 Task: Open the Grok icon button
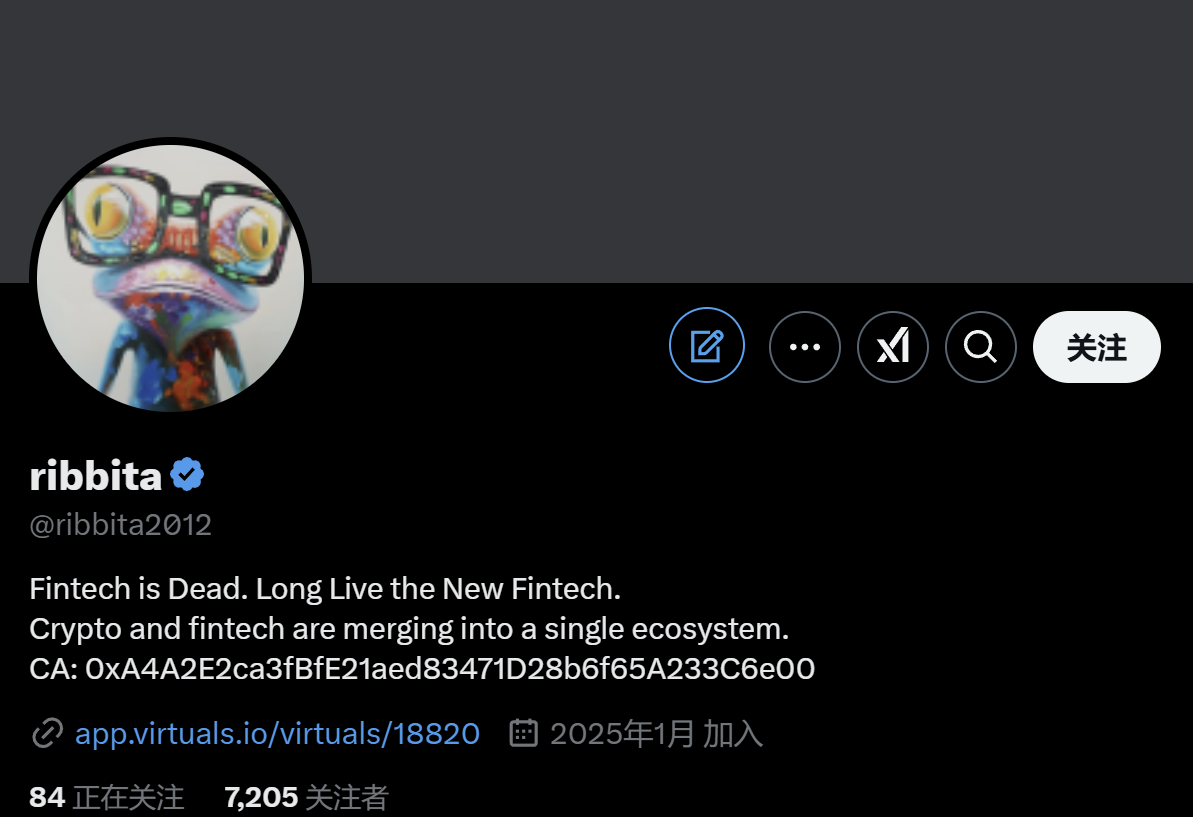893,347
